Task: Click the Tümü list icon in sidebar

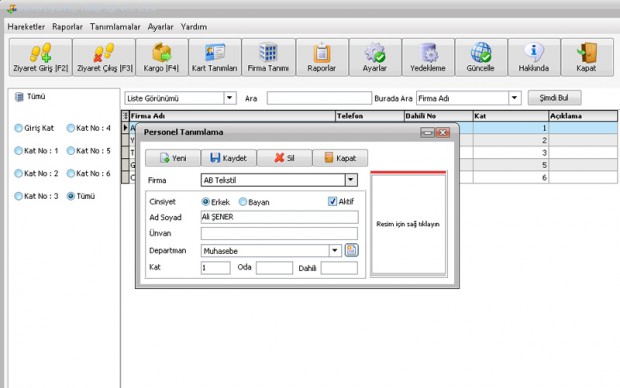Action: coord(19,97)
